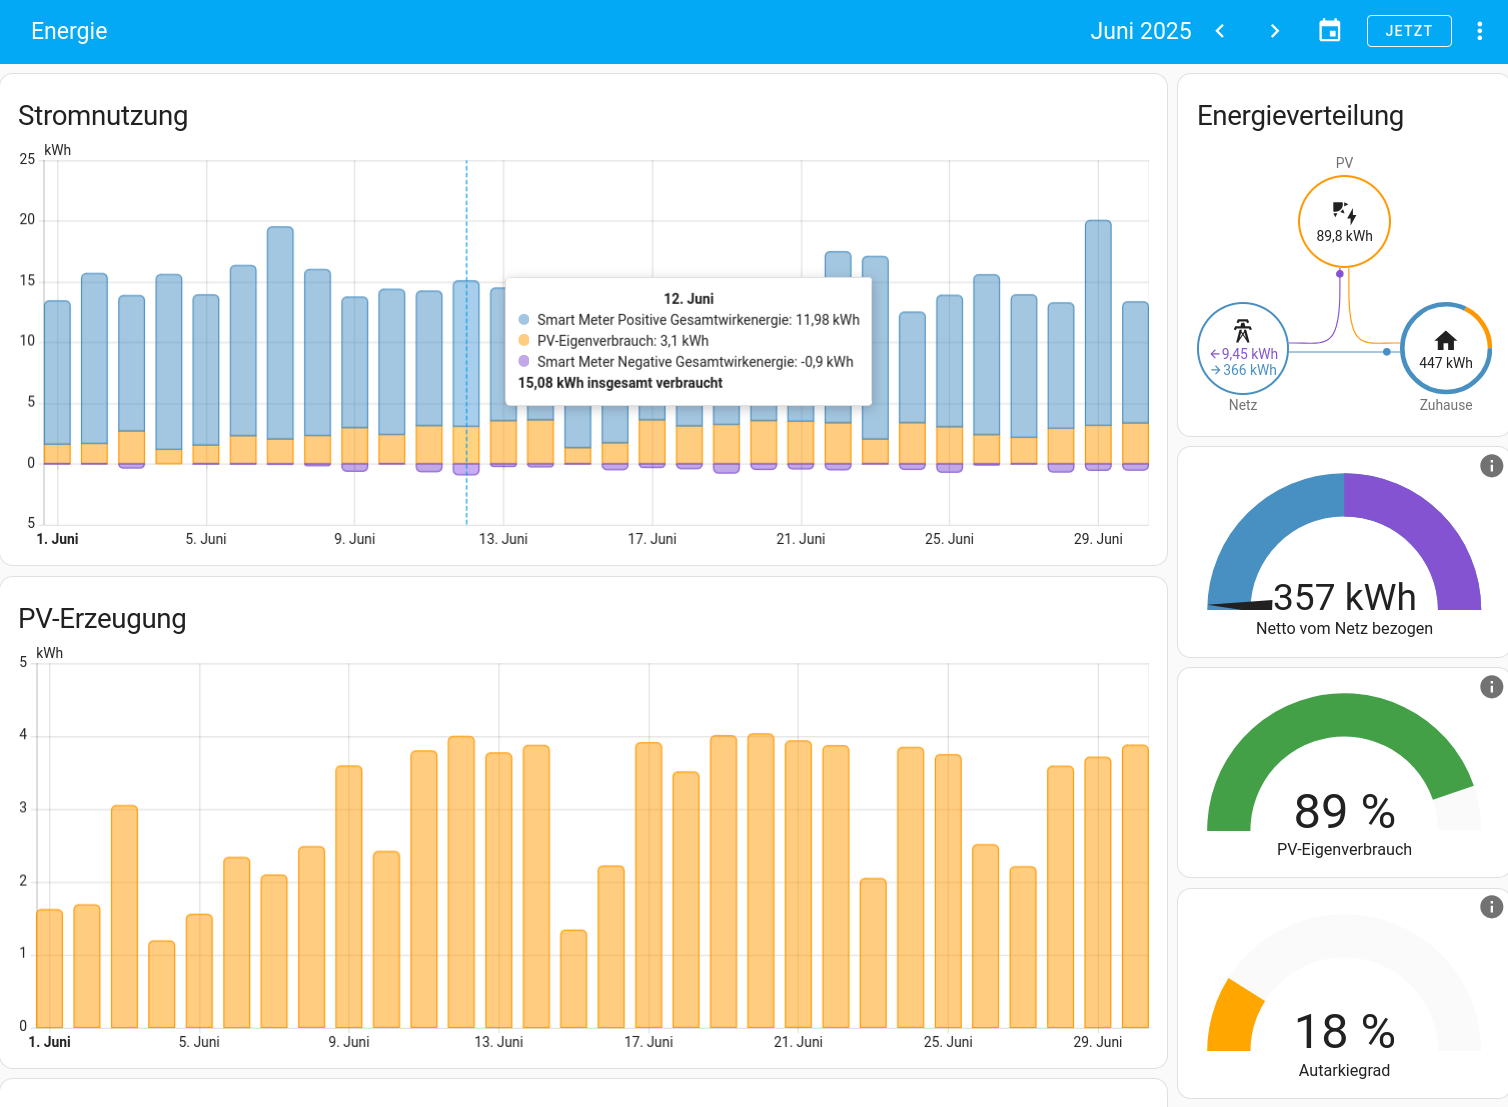Click the PV solar panel icon circle
Viewport: 1508px width, 1107px height.
[1344, 221]
